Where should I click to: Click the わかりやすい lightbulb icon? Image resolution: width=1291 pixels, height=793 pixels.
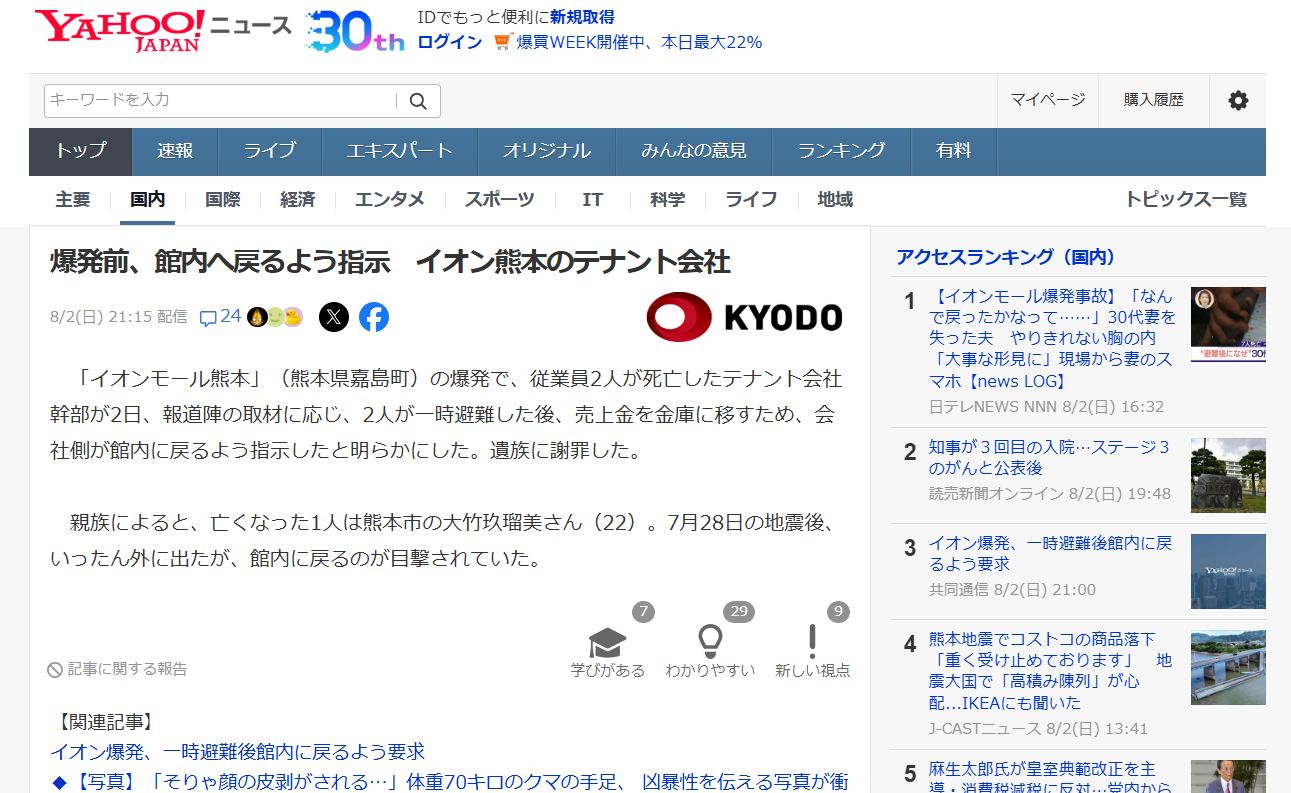[710, 640]
